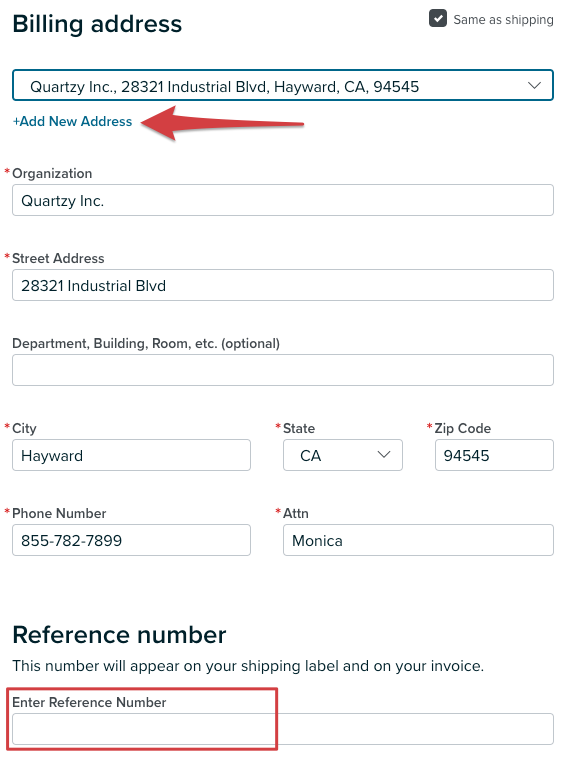Image resolution: width=569 pixels, height=764 pixels.
Task: Click the Billing address heading
Action: [x=97, y=24]
